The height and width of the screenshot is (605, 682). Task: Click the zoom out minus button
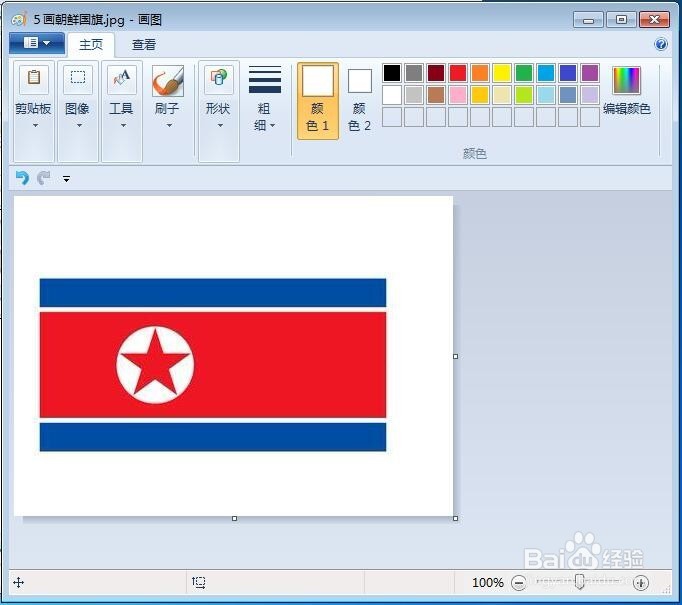pos(518,582)
